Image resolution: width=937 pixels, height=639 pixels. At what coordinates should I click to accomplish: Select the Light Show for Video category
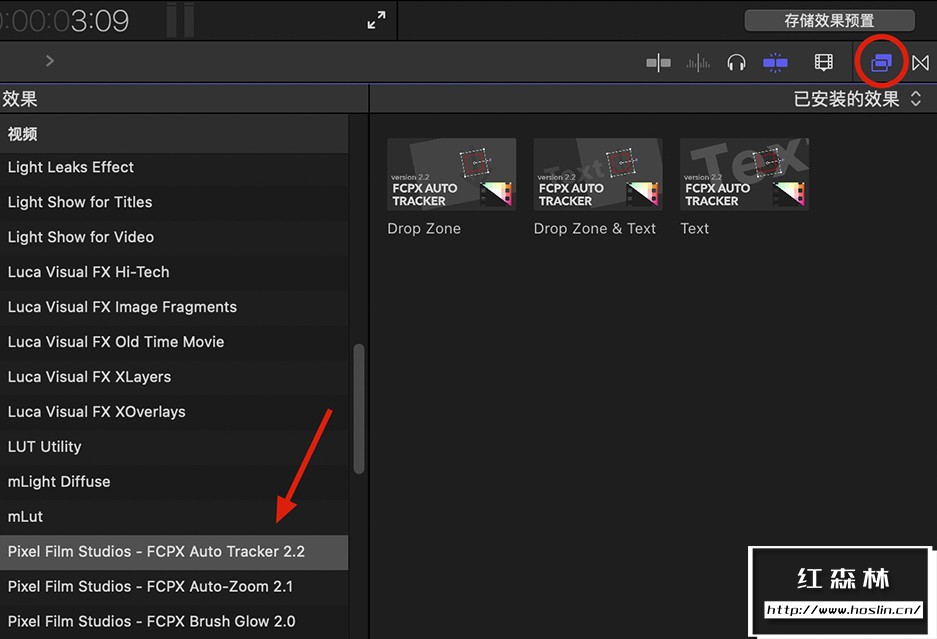coord(174,237)
